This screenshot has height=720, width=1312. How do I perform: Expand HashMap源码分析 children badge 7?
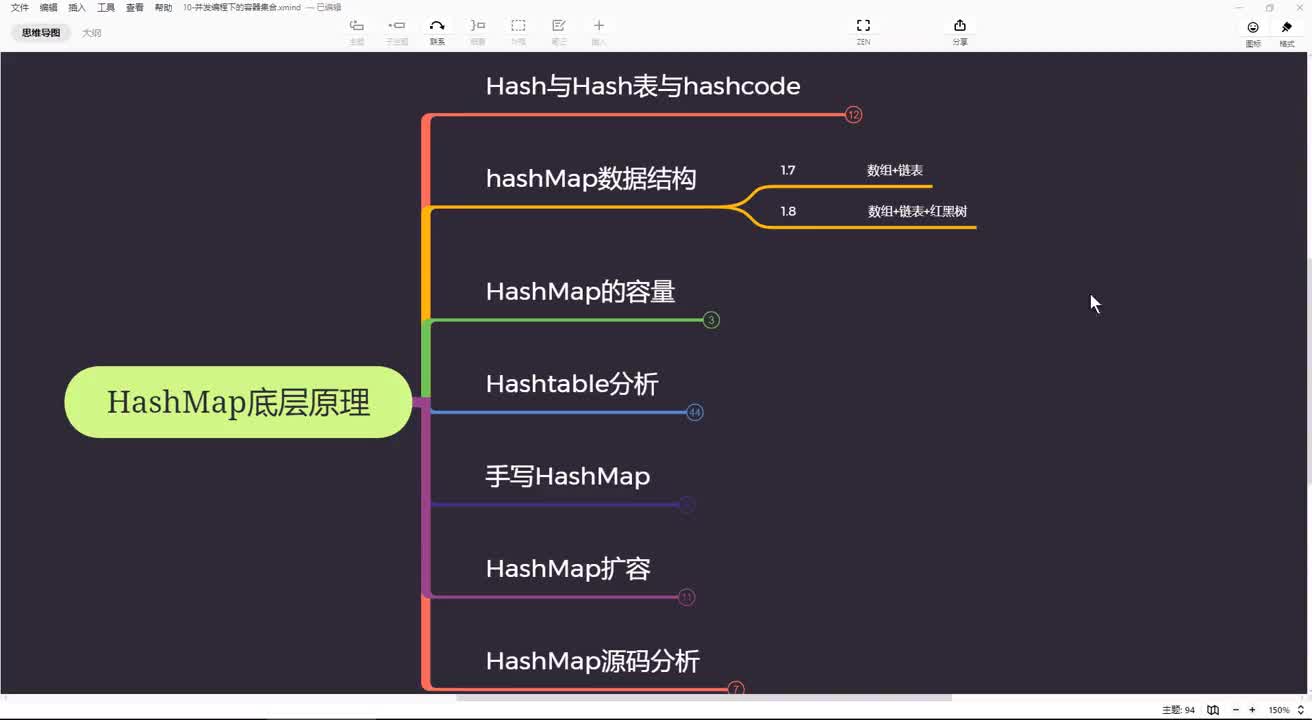click(736, 688)
